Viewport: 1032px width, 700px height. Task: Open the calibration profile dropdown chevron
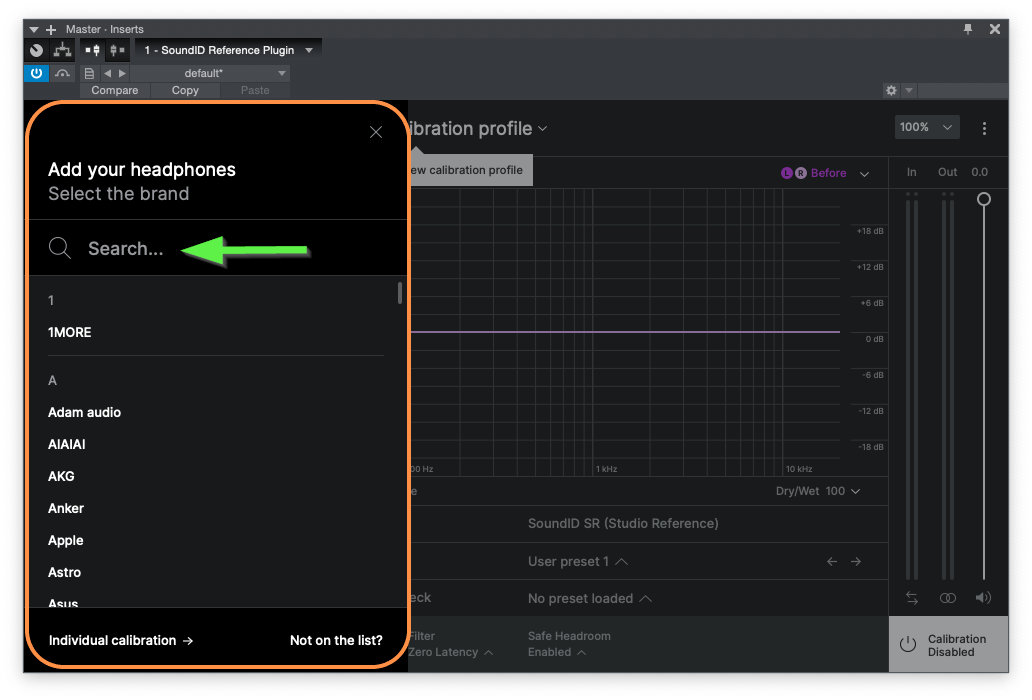click(543, 128)
